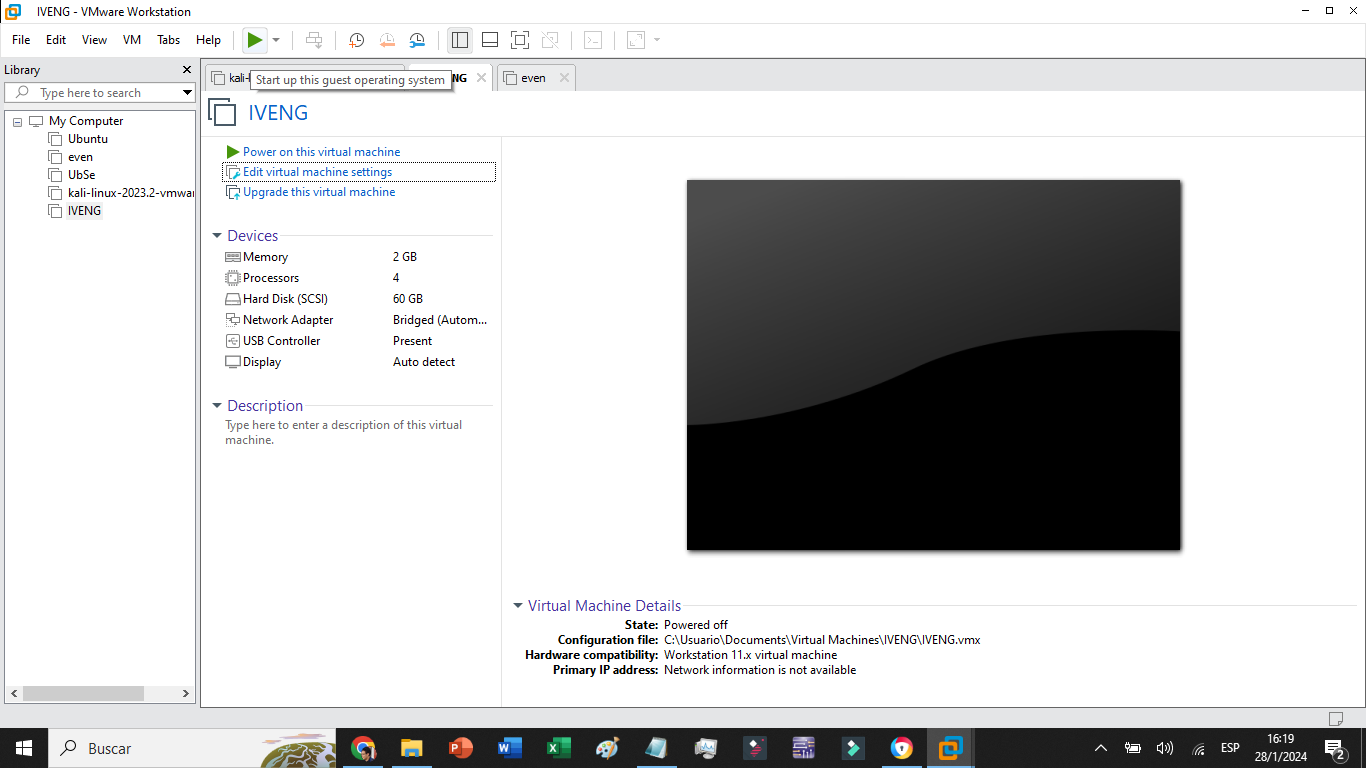Open stretch guest dropdown arrow

pyautogui.click(x=657, y=40)
